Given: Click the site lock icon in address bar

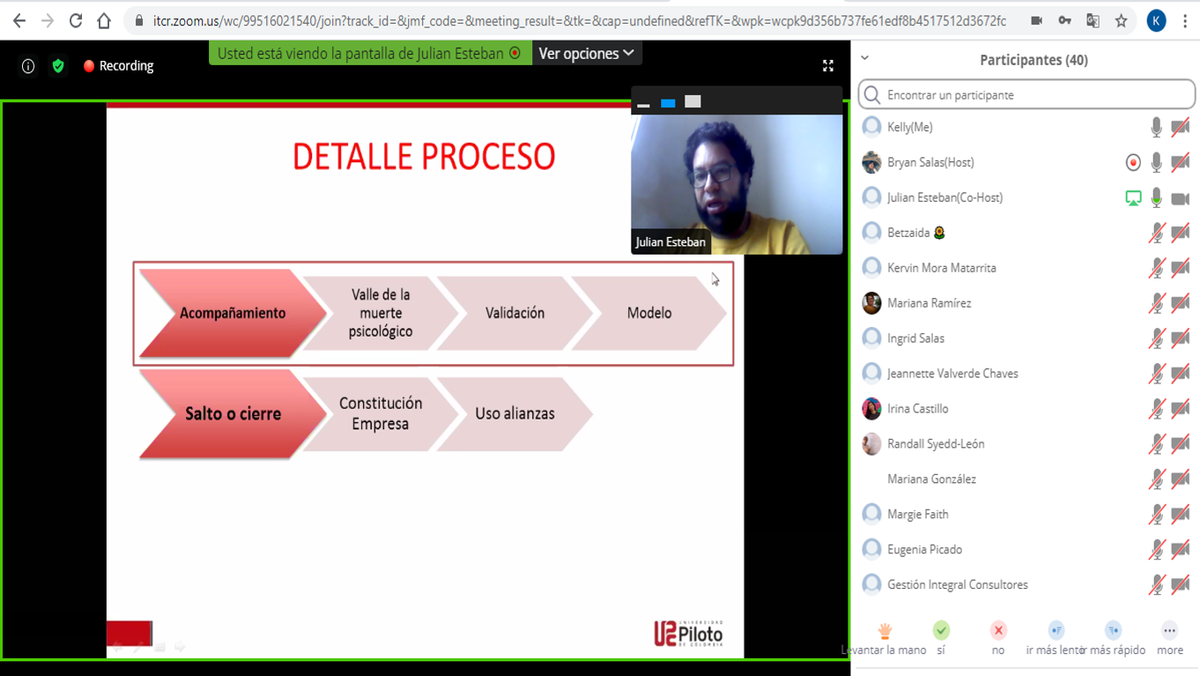Looking at the screenshot, I should [x=139, y=20].
